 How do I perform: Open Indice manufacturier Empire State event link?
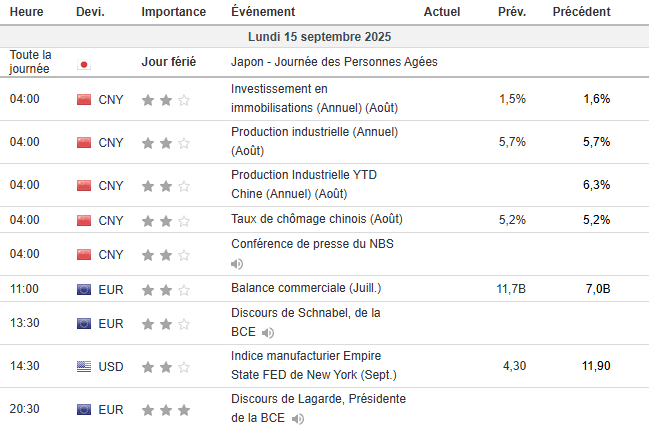click(x=313, y=366)
